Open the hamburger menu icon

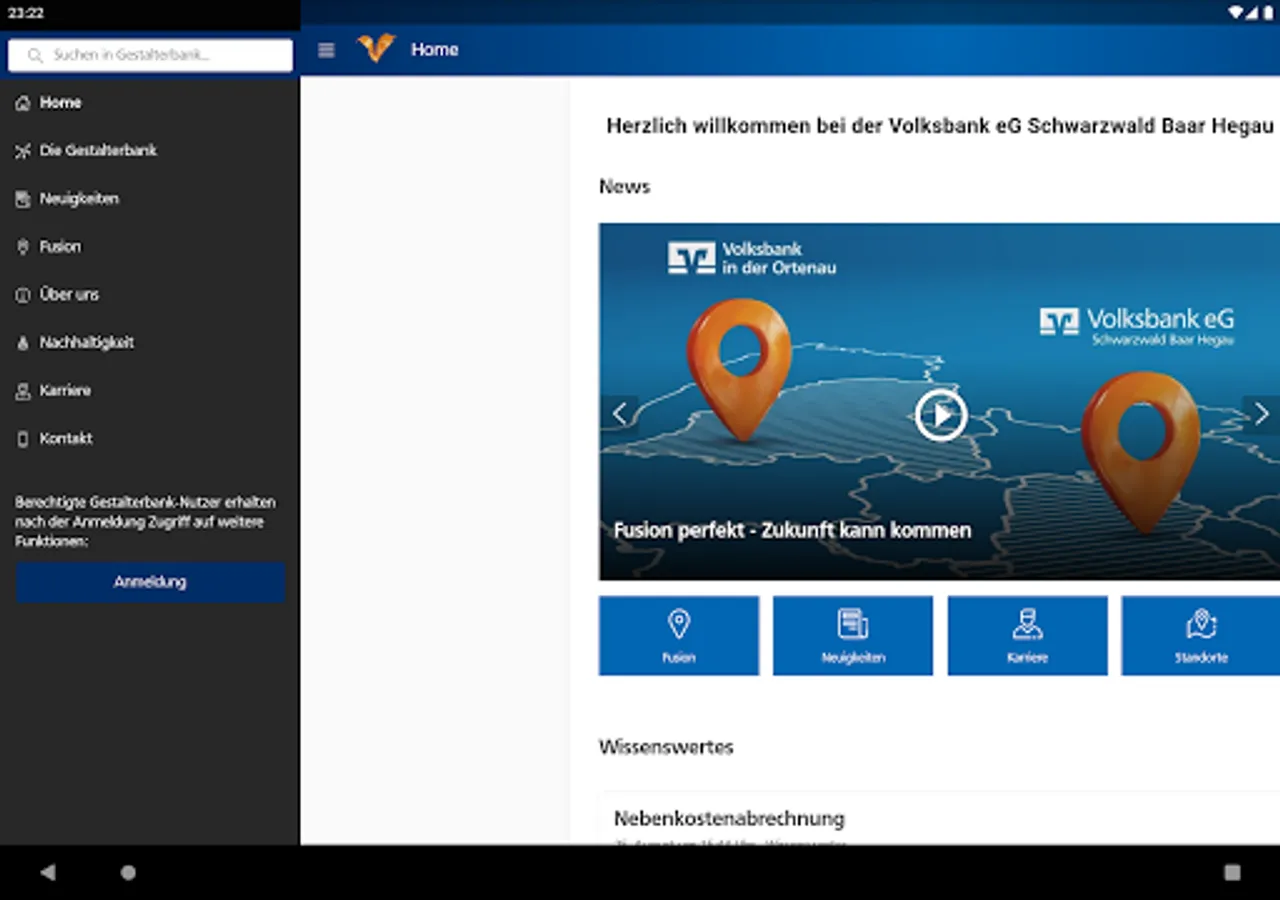[326, 50]
